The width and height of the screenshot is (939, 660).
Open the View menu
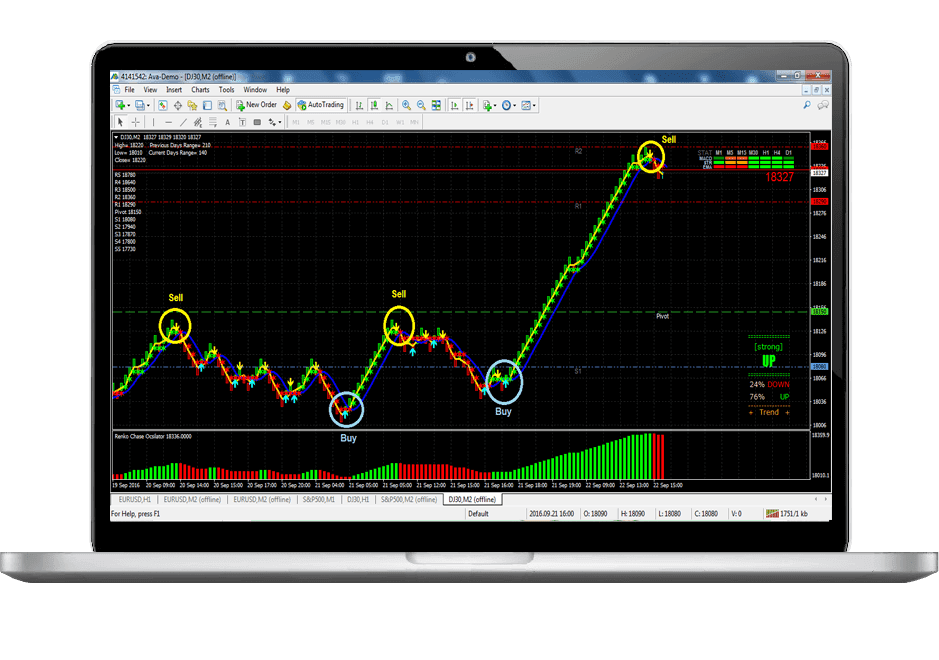(150, 90)
